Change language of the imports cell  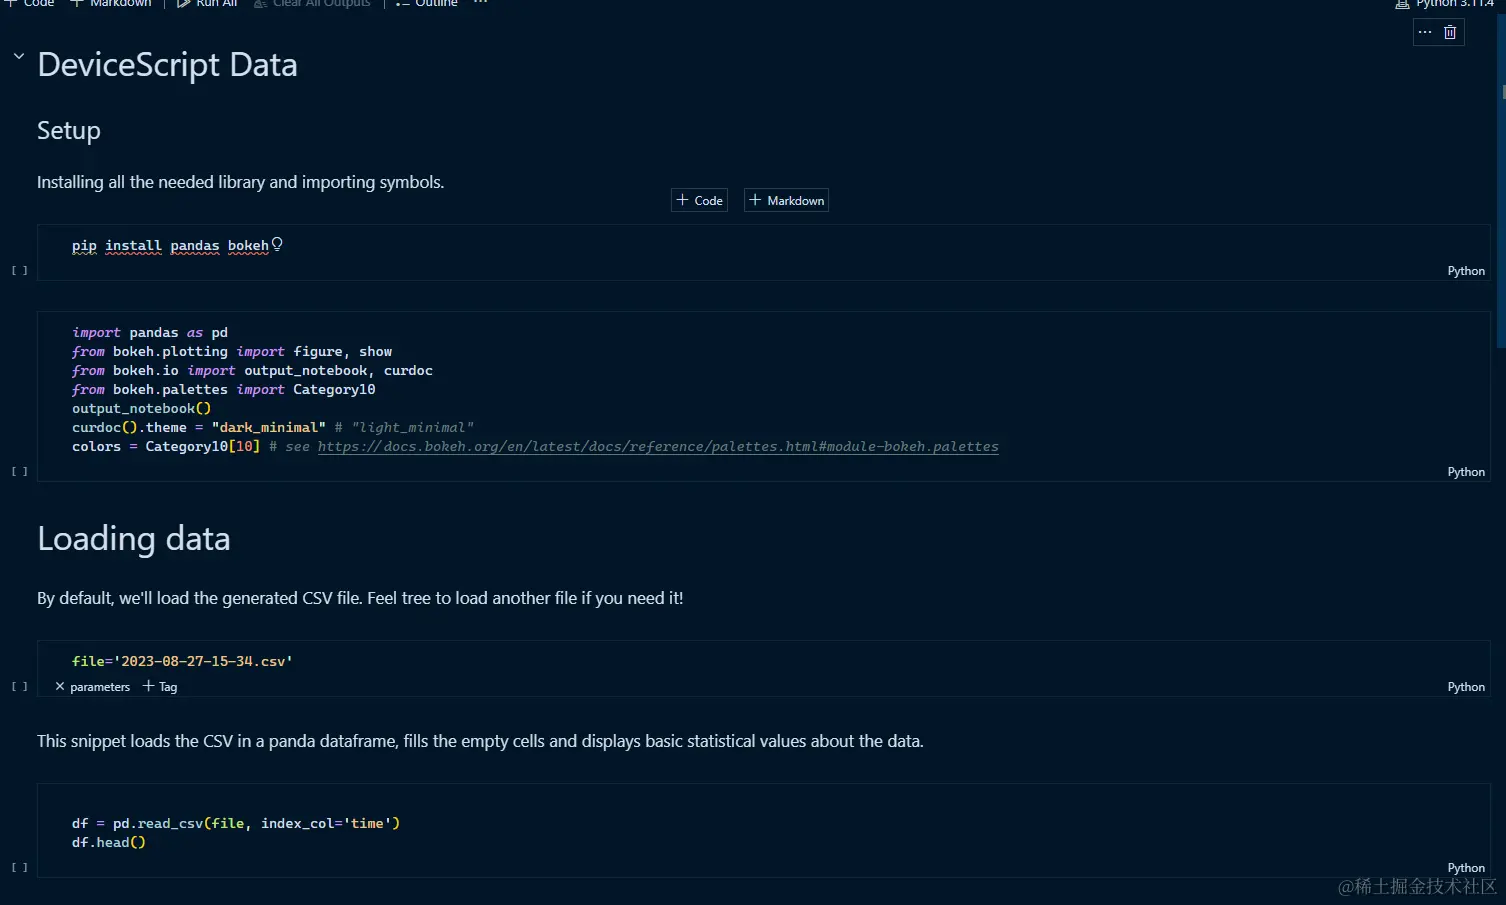pyautogui.click(x=1466, y=472)
